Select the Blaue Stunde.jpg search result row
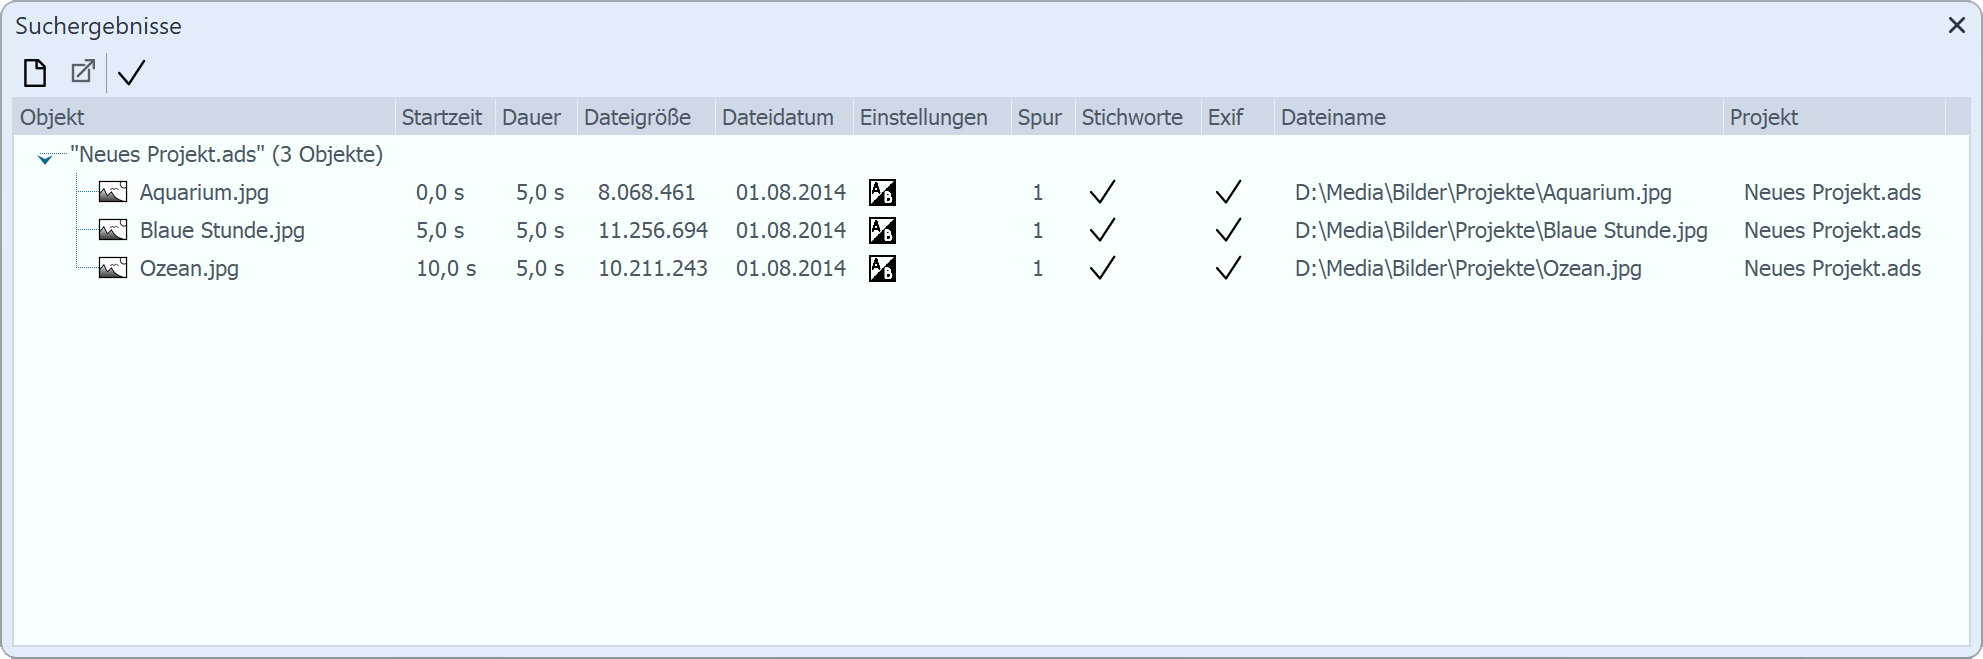The height and width of the screenshot is (659, 1983). [x=220, y=230]
